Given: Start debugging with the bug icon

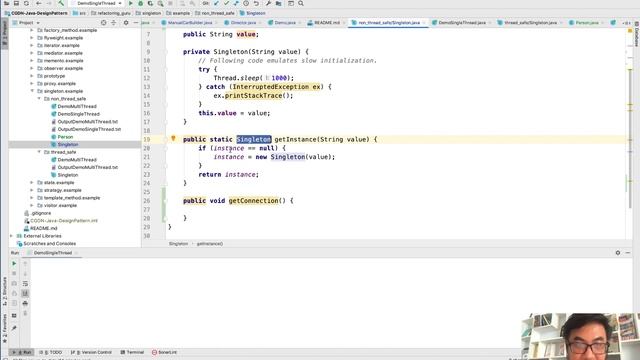Looking at the screenshot, I should [140, 3].
